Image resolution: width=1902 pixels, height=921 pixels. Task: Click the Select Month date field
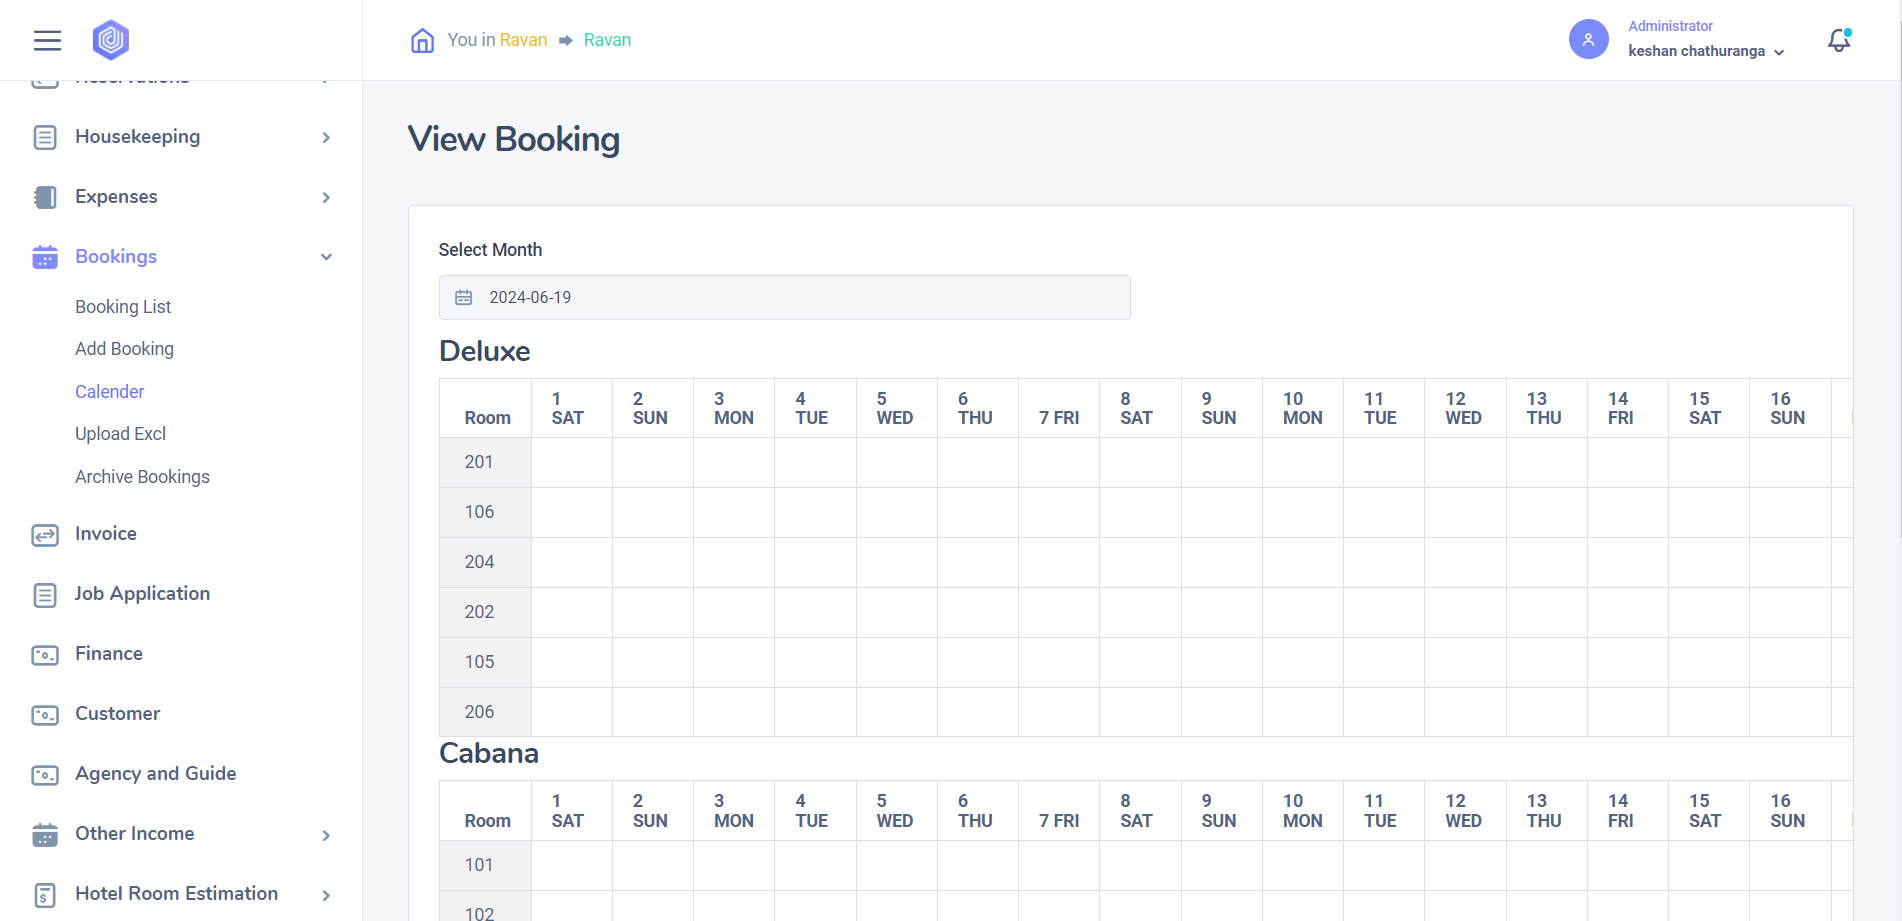[784, 298]
